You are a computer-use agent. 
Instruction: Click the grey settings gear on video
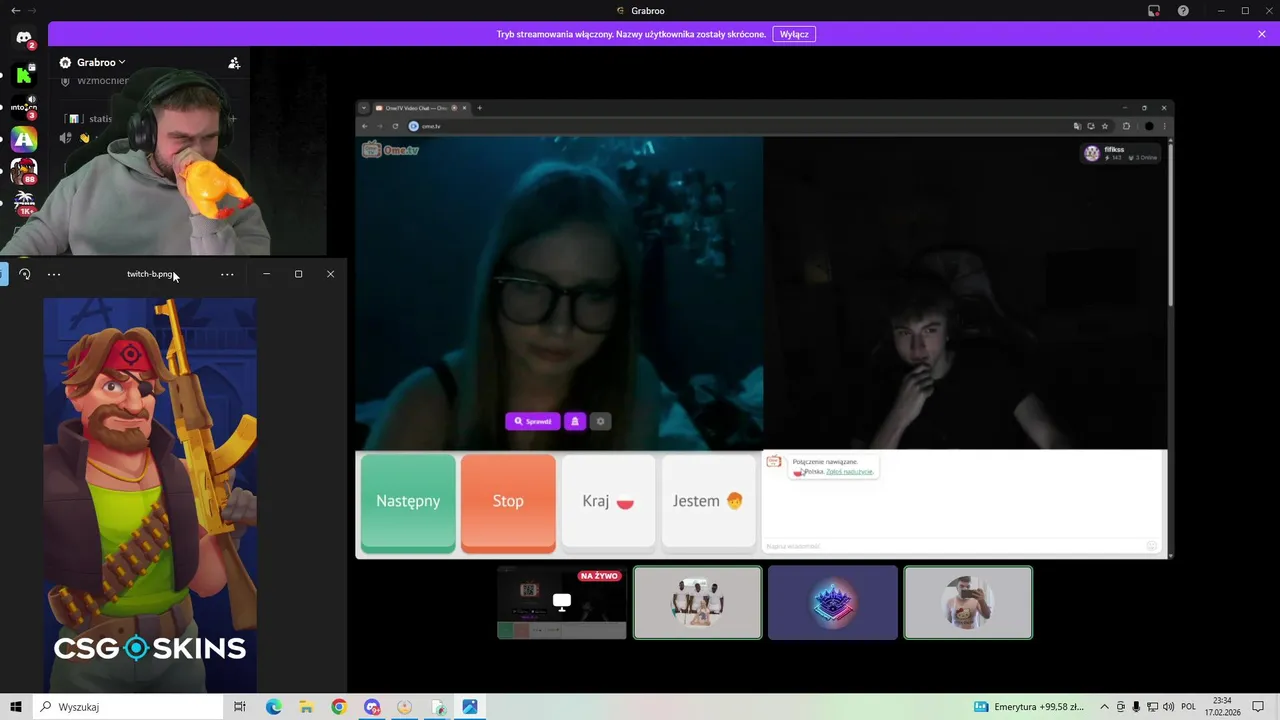(600, 421)
